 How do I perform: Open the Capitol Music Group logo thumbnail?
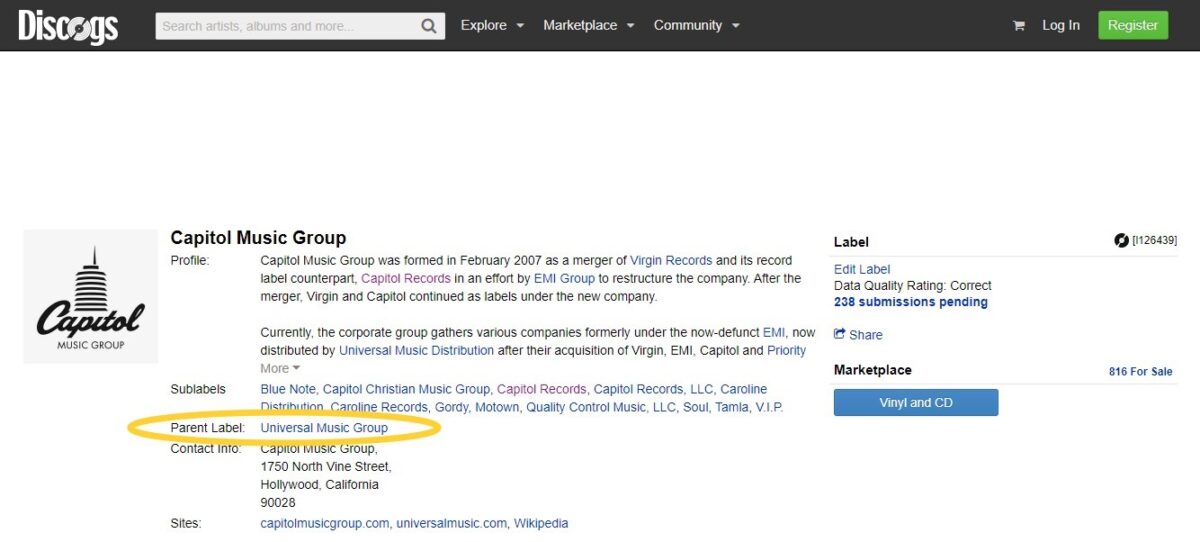pyautogui.click(x=91, y=296)
